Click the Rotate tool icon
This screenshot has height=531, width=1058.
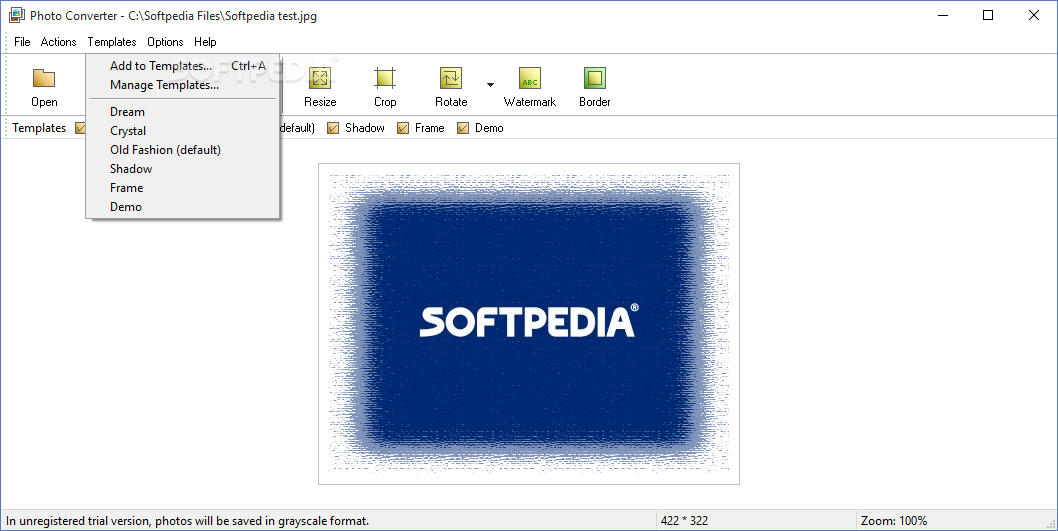[x=451, y=78]
